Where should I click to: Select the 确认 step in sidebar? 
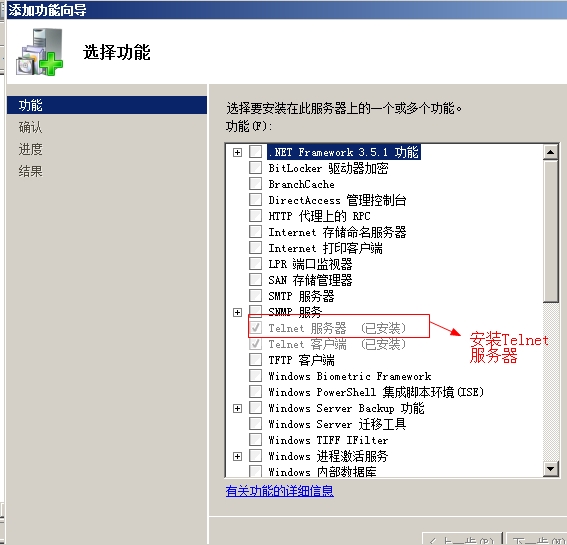pyautogui.click(x=30, y=127)
